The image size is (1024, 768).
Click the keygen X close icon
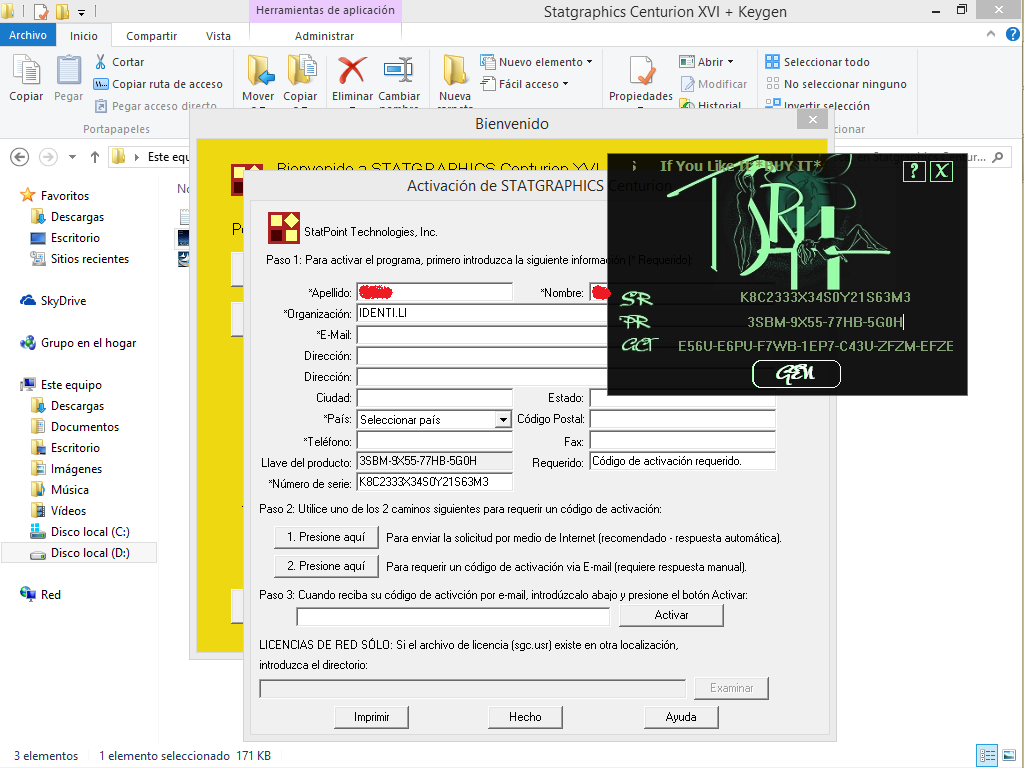[x=941, y=171]
